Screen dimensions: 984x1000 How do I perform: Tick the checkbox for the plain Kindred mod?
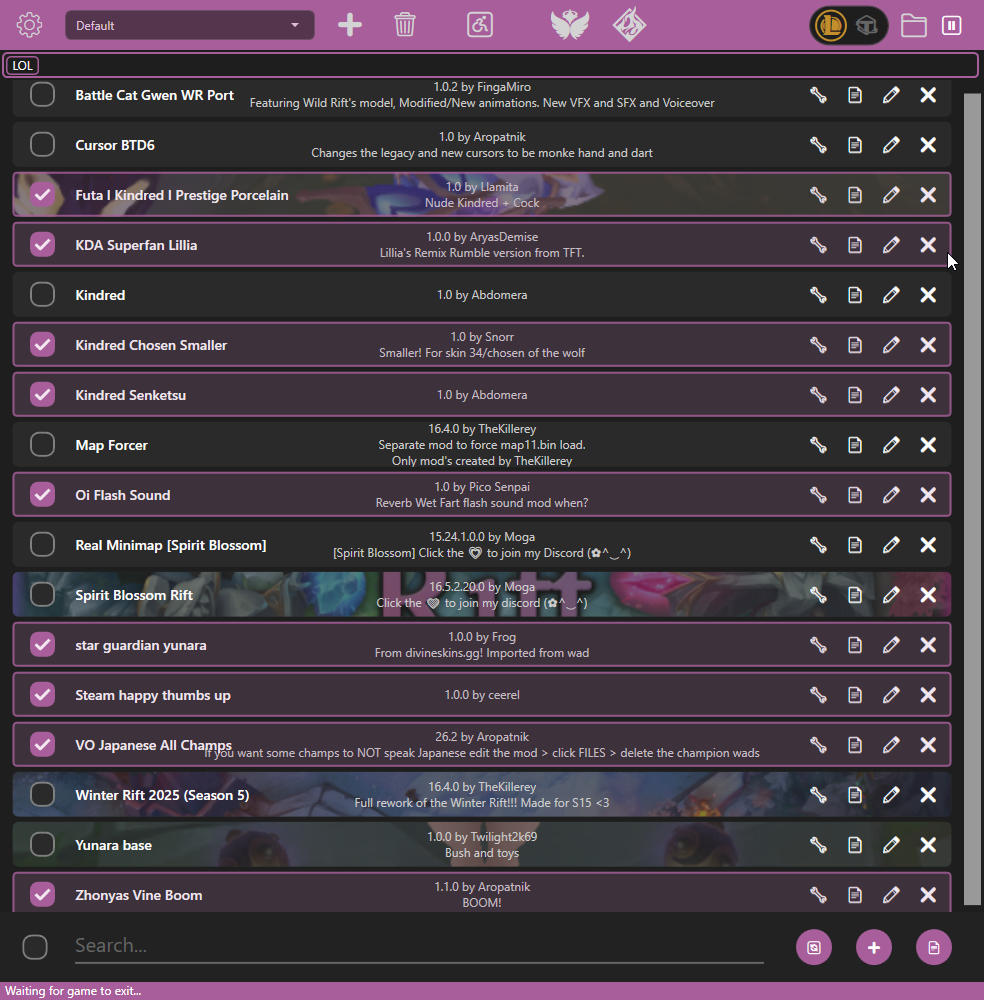tap(42, 295)
